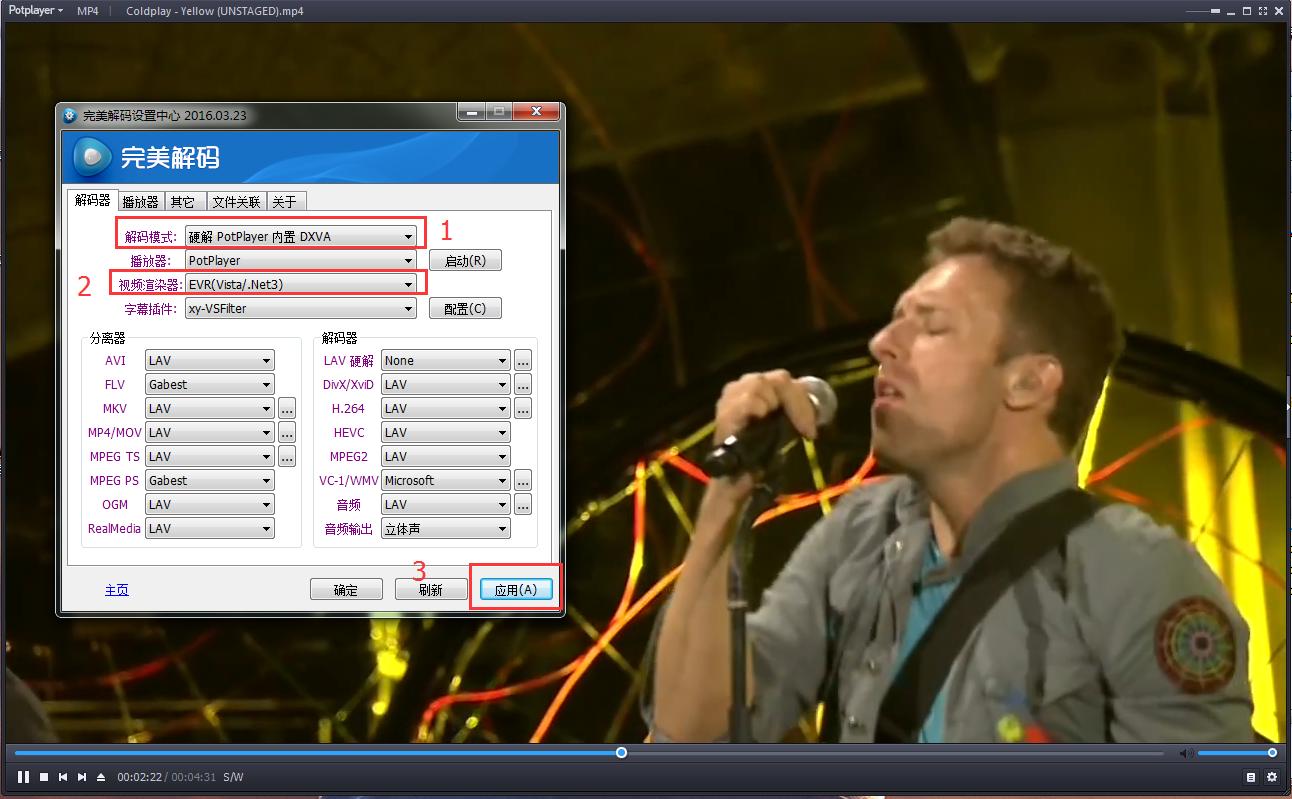The image size is (1292, 799).
Task: Expand the 音频输出 dropdown
Action: 446,529
